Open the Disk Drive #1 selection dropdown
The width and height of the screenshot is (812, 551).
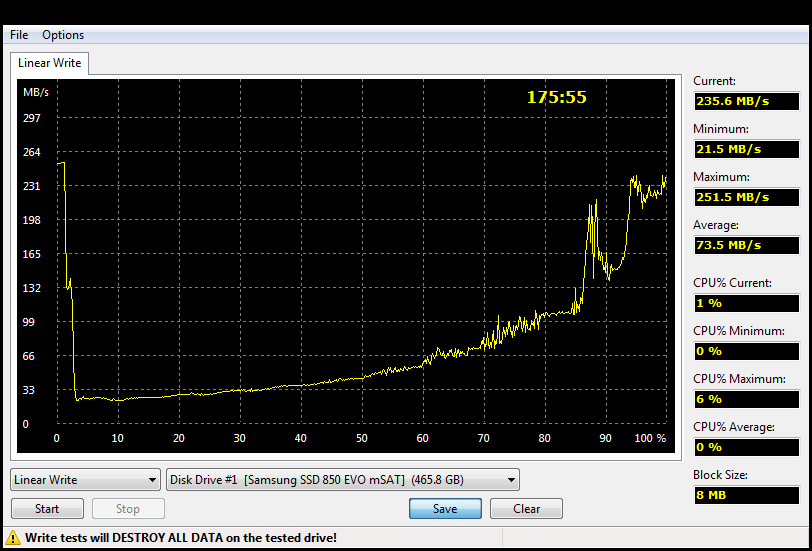tap(343, 480)
